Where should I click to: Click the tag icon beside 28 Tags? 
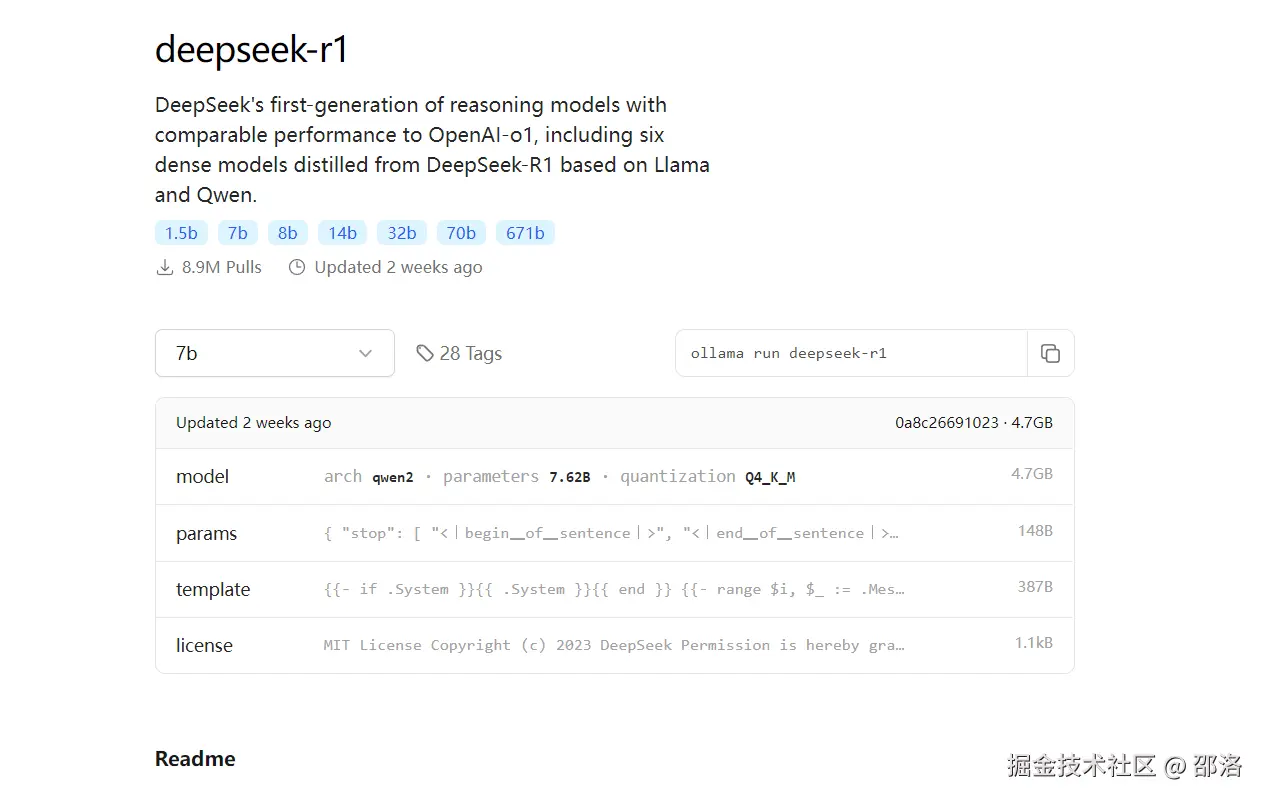tap(425, 353)
